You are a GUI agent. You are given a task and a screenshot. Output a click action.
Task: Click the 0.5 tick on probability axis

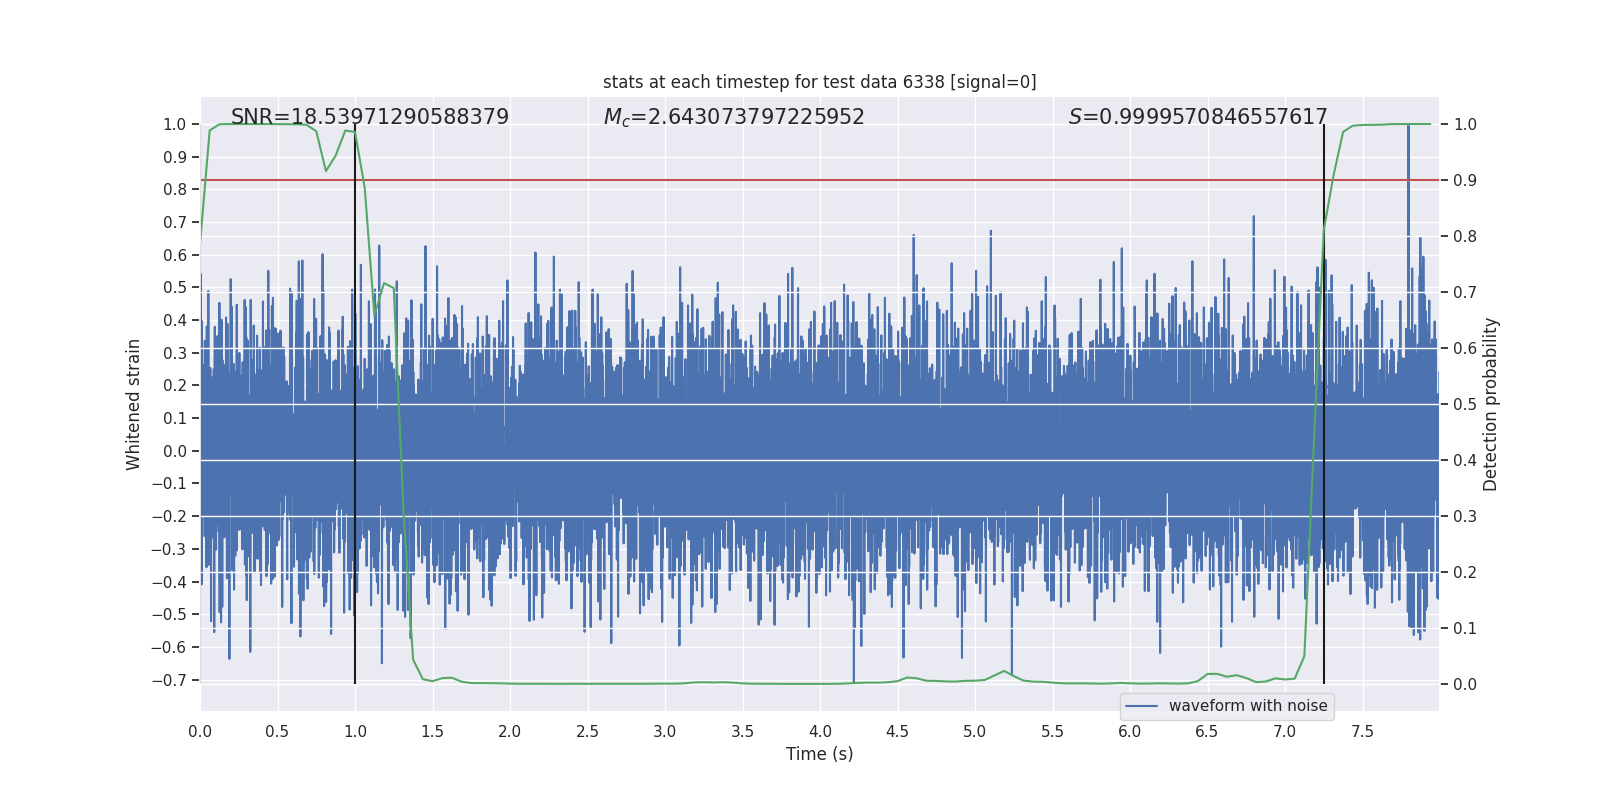[x=1465, y=404]
